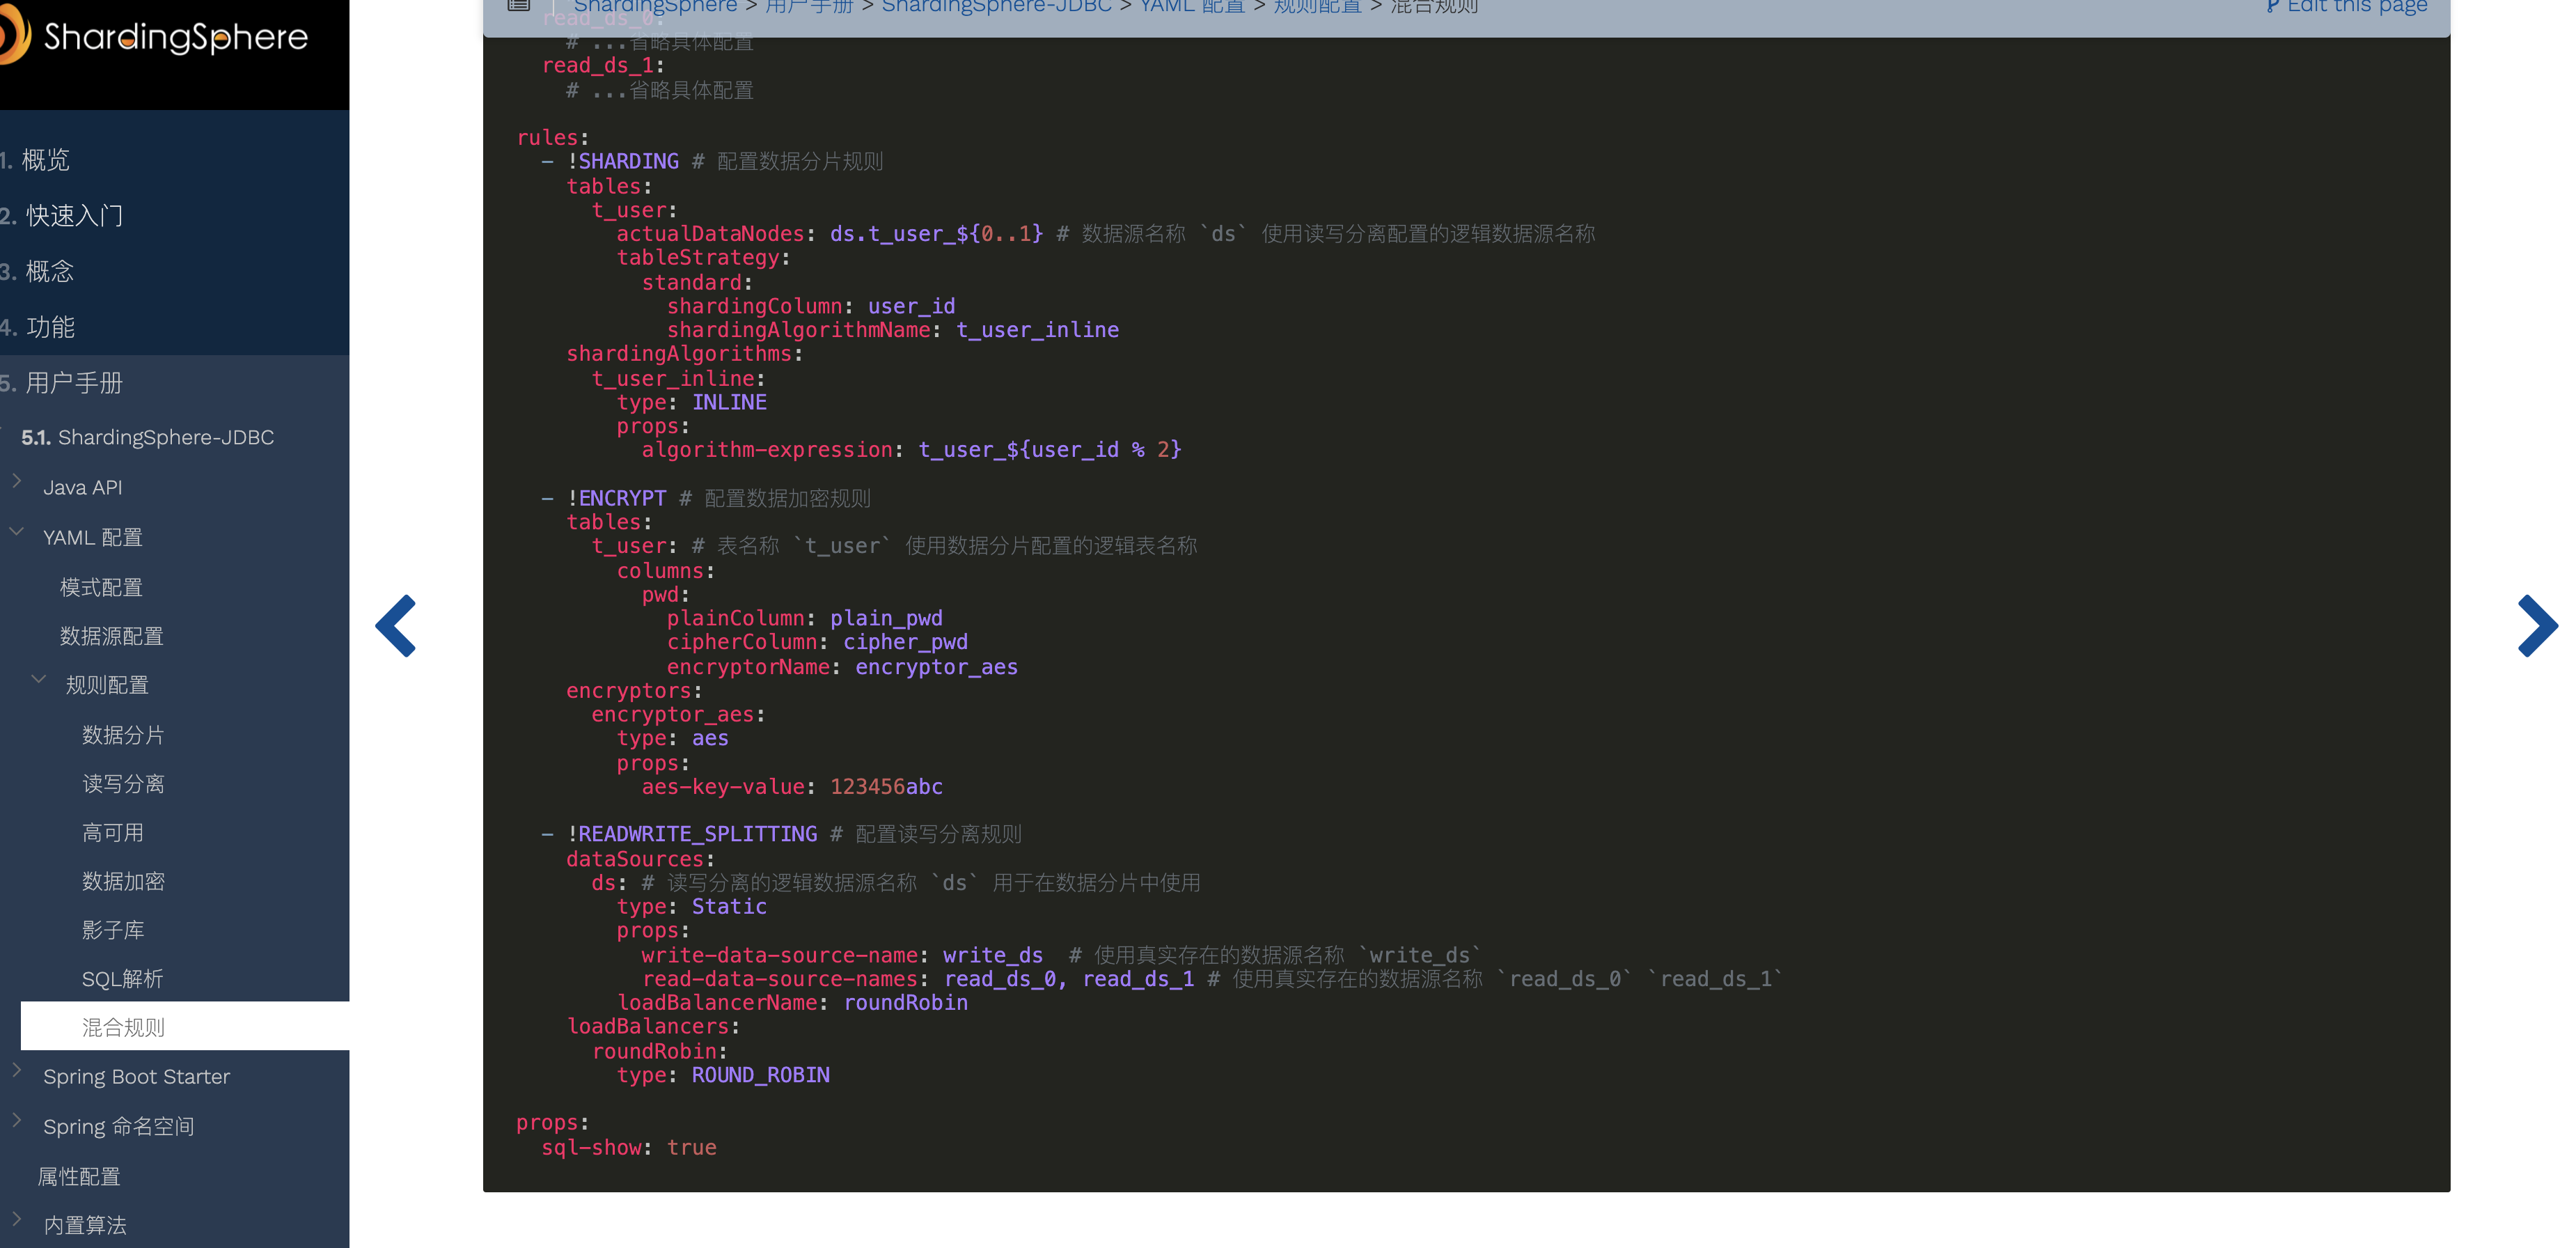The image size is (2576, 1248).
Task: Click 'shardingColumn: user_id' line
Action: (x=811, y=306)
